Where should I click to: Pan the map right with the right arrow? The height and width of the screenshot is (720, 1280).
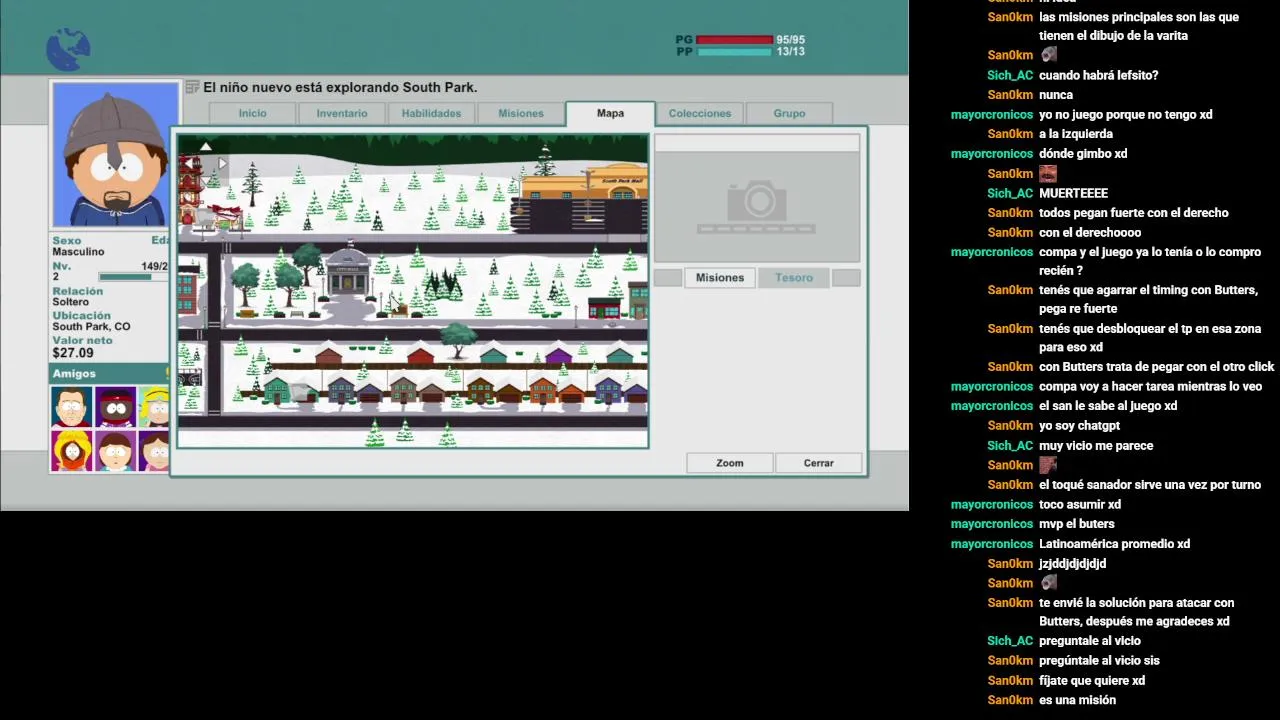[x=222, y=164]
